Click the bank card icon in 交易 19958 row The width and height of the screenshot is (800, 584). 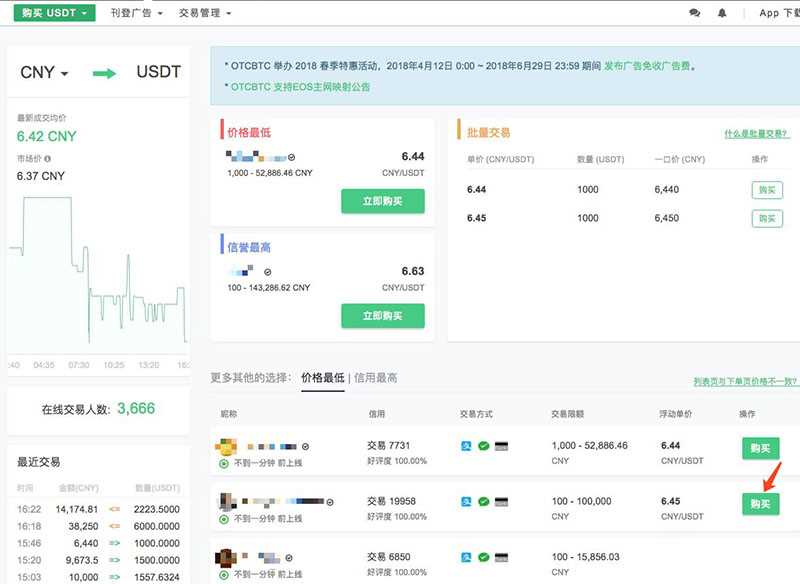[x=500, y=501]
